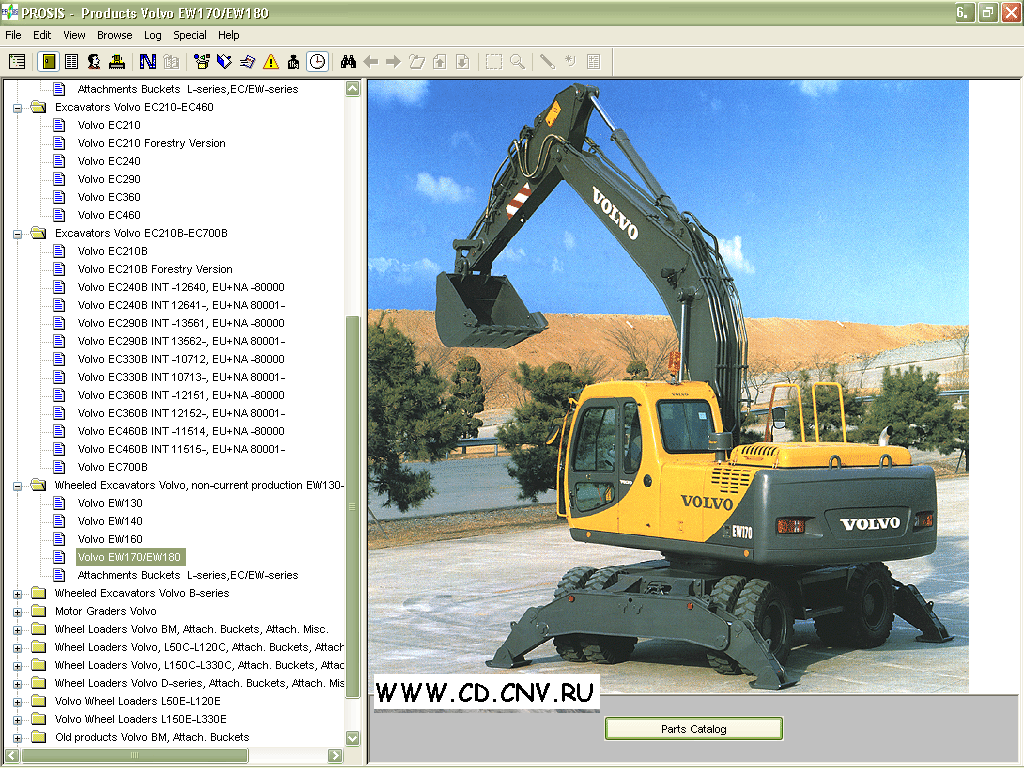
Task: Select Volvo EW160 product
Action: 110,539
